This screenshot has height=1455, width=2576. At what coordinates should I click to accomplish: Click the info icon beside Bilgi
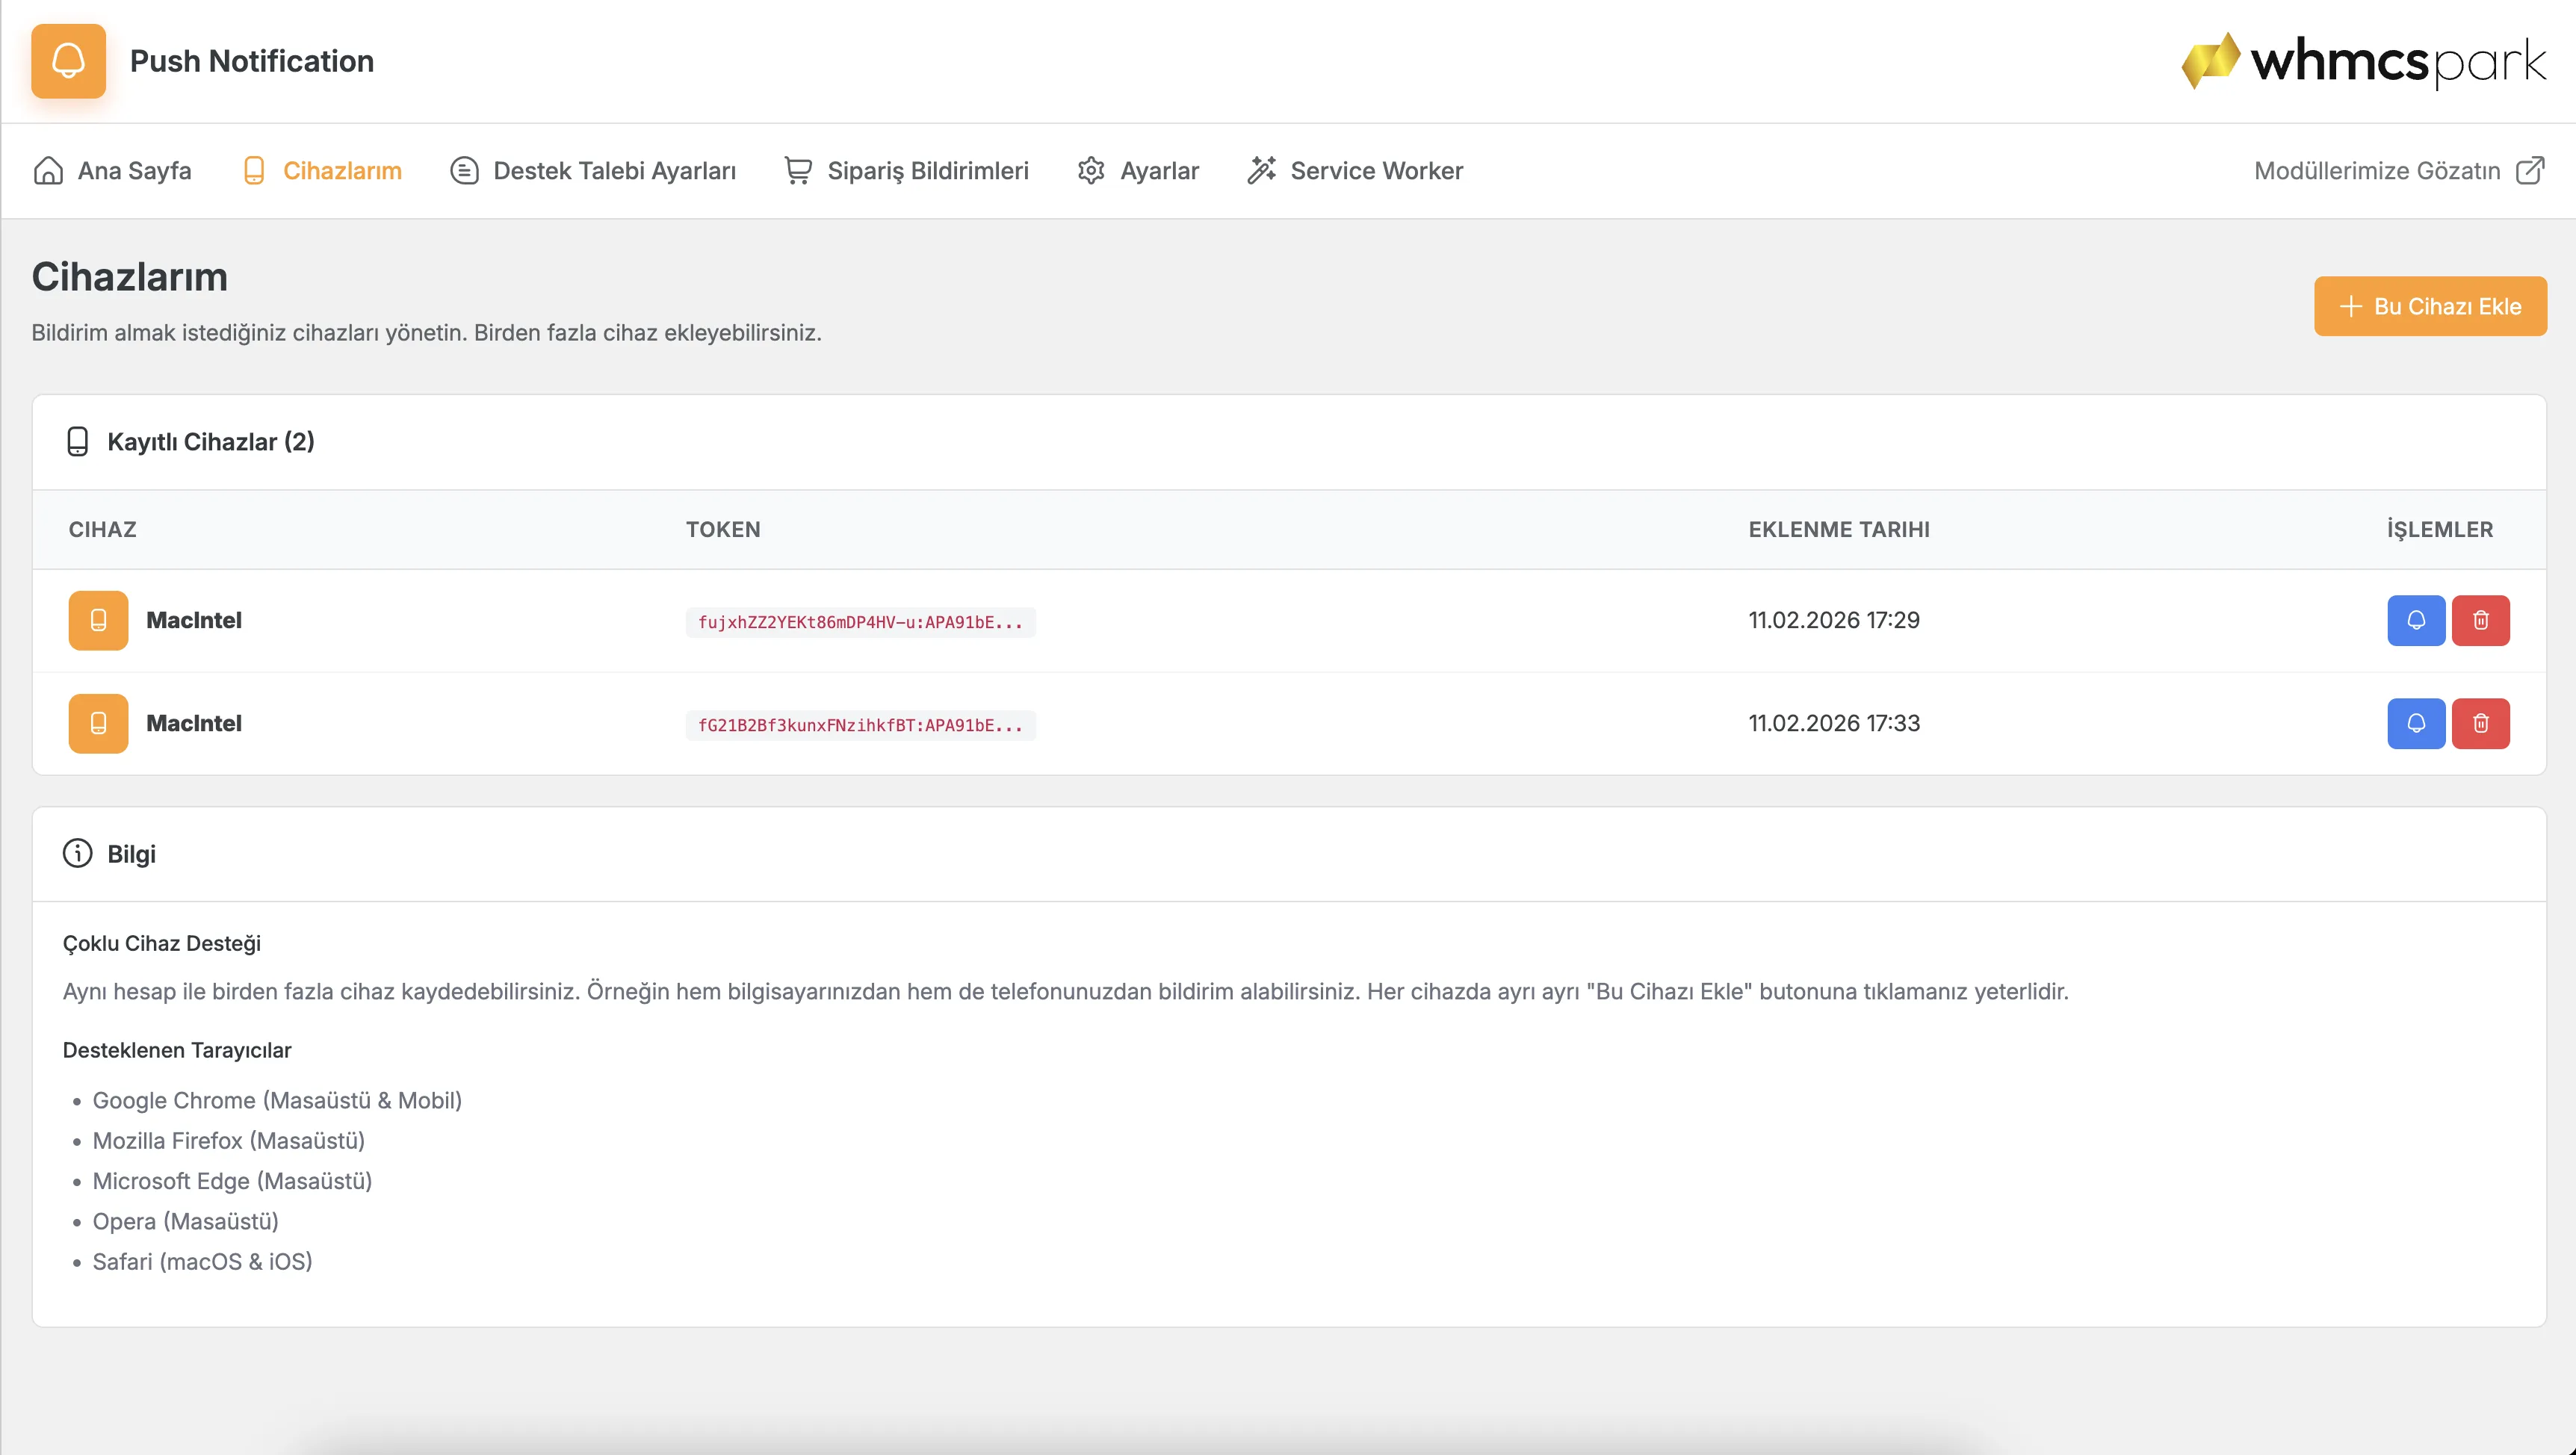pyautogui.click(x=77, y=853)
